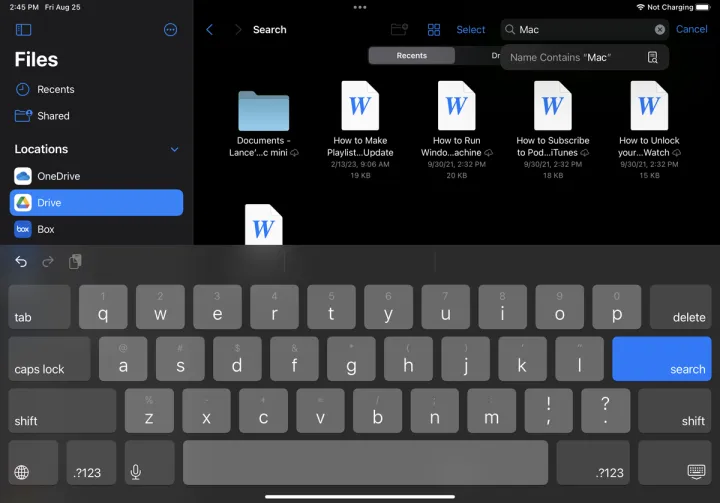Choose the Name Contains "Mac" suggestion
The width and height of the screenshot is (720, 503).
pyautogui.click(x=584, y=57)
